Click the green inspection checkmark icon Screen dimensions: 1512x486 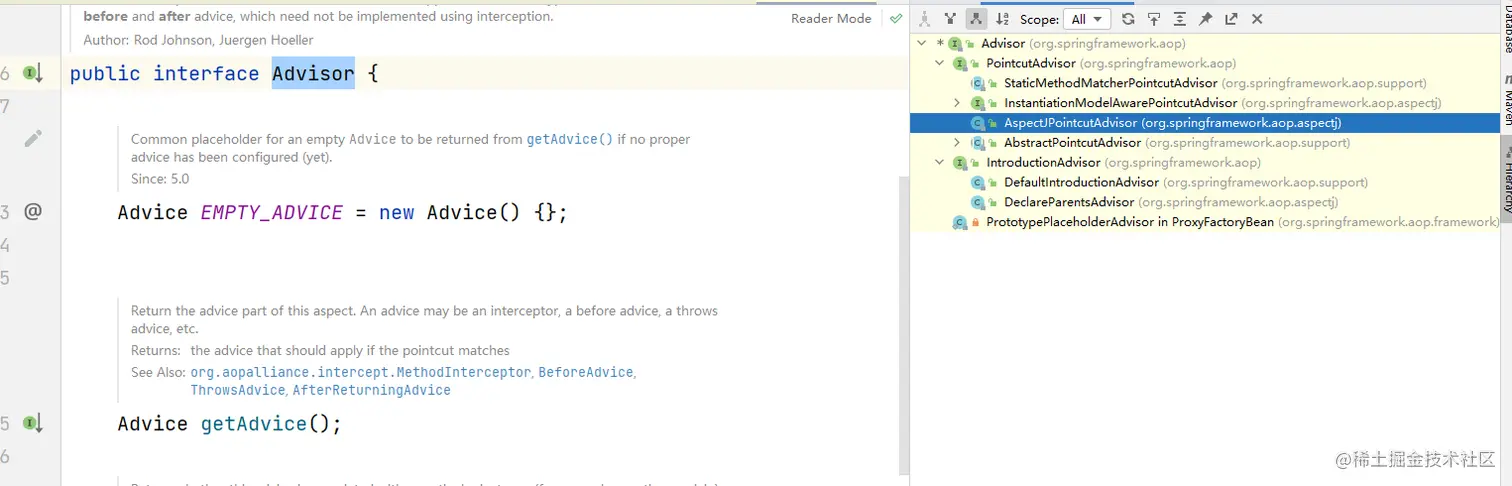[895, 19]
